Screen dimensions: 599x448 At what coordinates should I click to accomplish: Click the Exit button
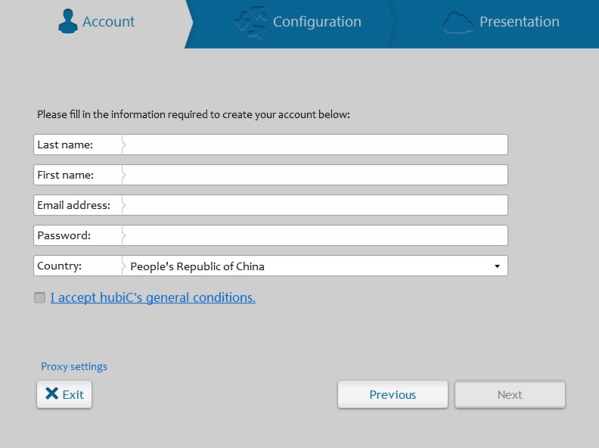pyautogui.click(x=64, y=394)
